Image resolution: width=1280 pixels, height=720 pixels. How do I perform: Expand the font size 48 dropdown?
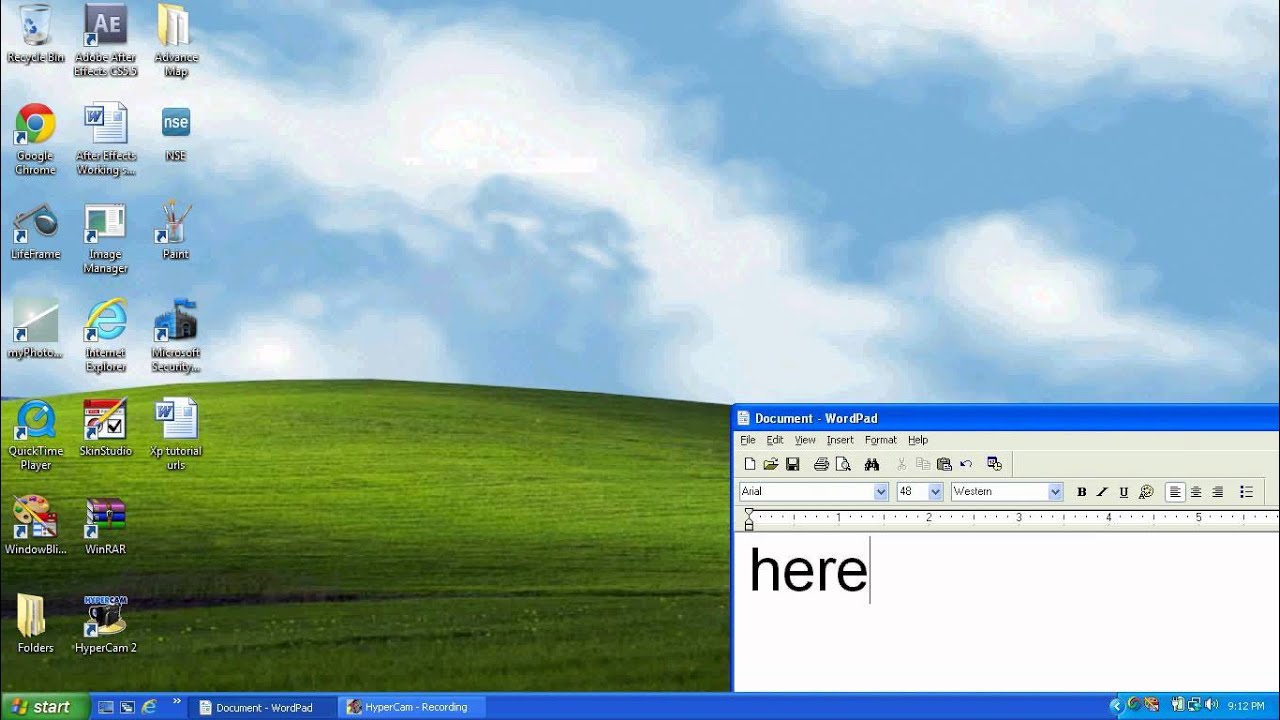pos(935,492)
